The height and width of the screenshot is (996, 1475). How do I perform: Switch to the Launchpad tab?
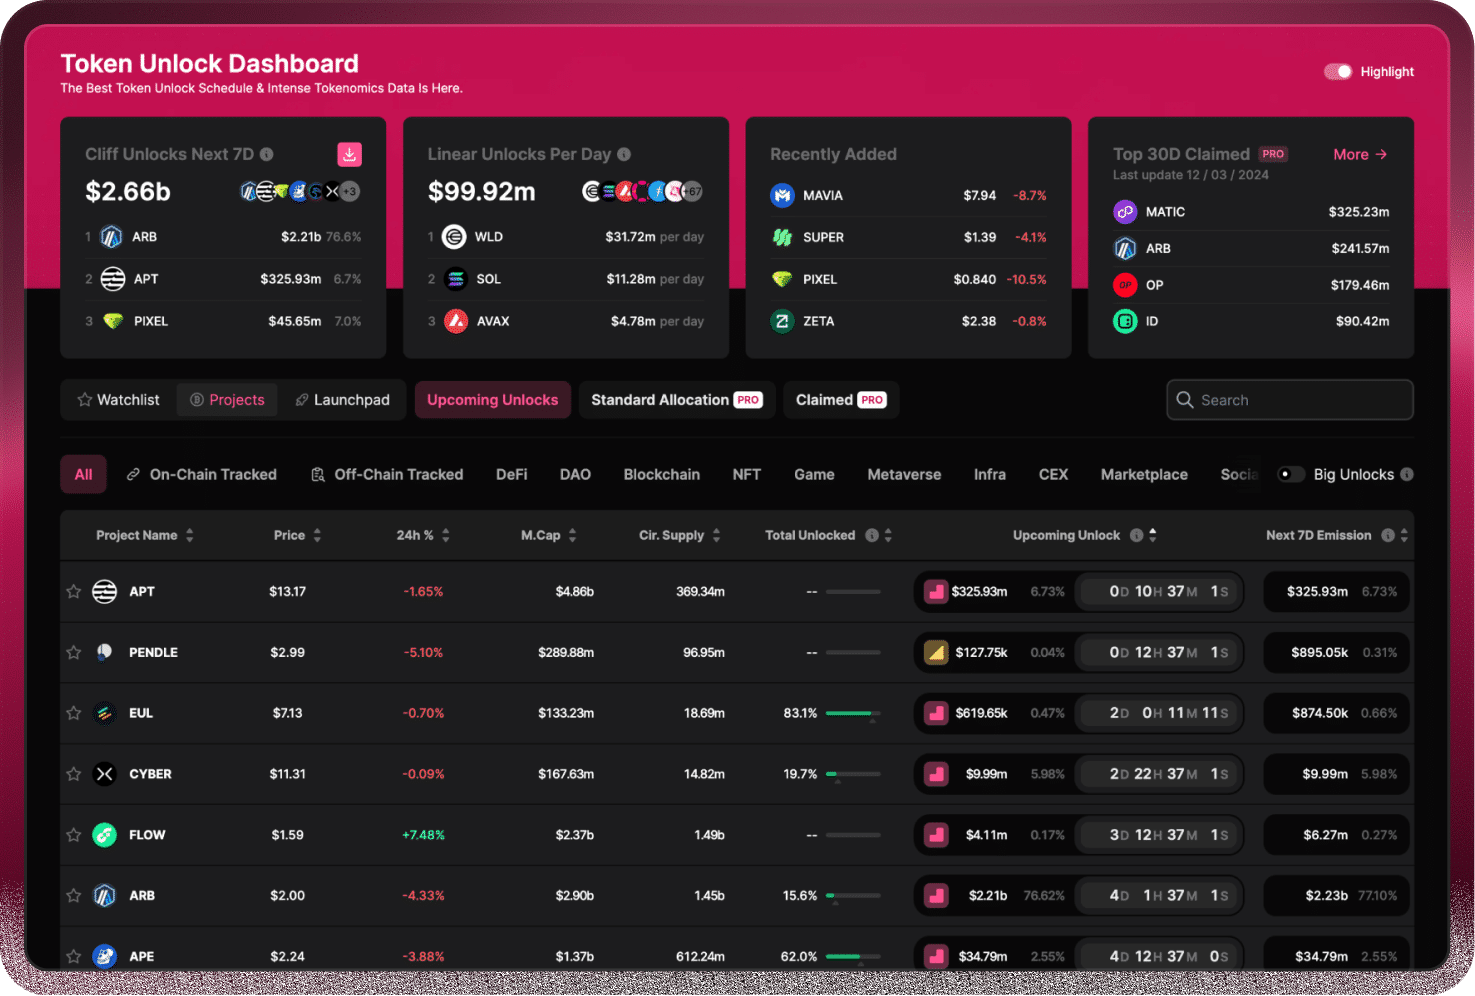tap(342, 400)
